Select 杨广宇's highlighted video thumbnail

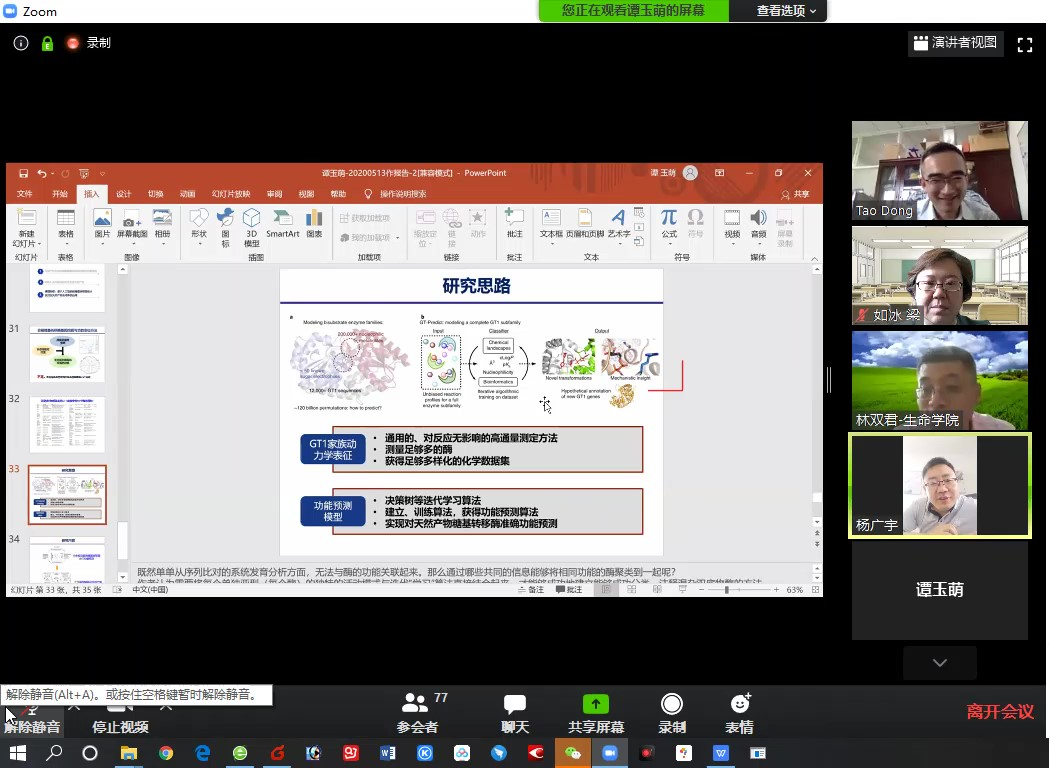pos(939,485)
